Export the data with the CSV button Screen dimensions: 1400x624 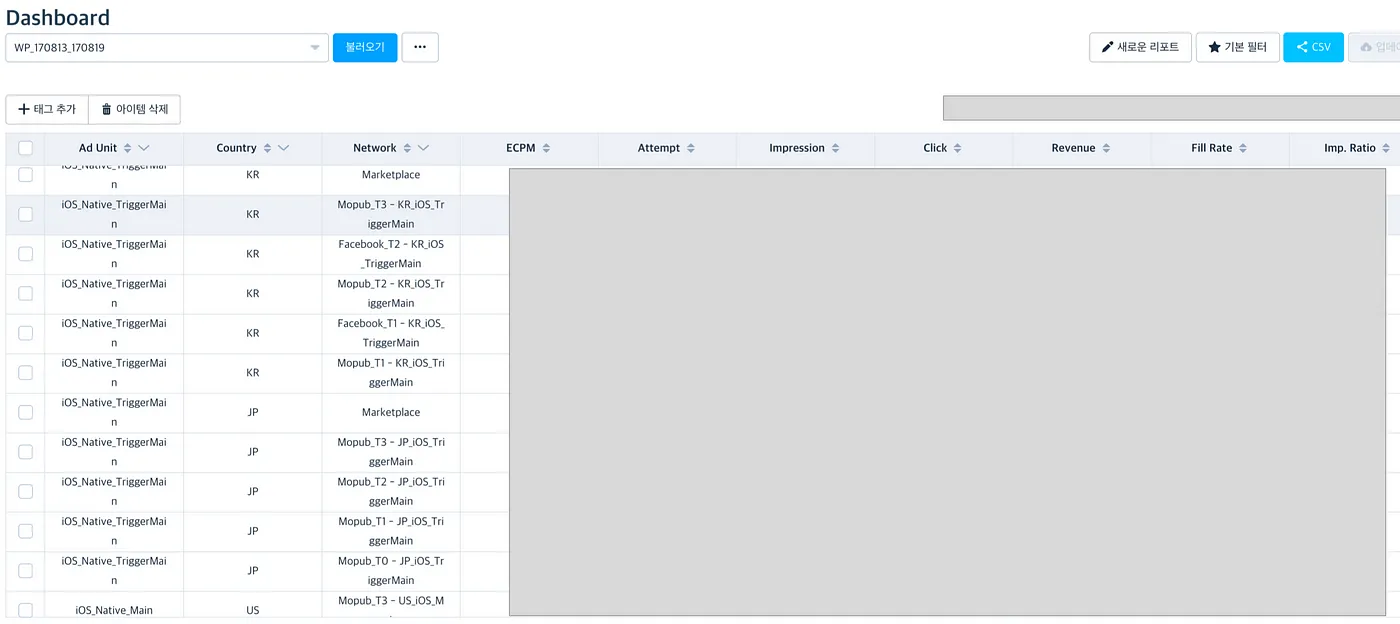click(x=1313, y=47)
